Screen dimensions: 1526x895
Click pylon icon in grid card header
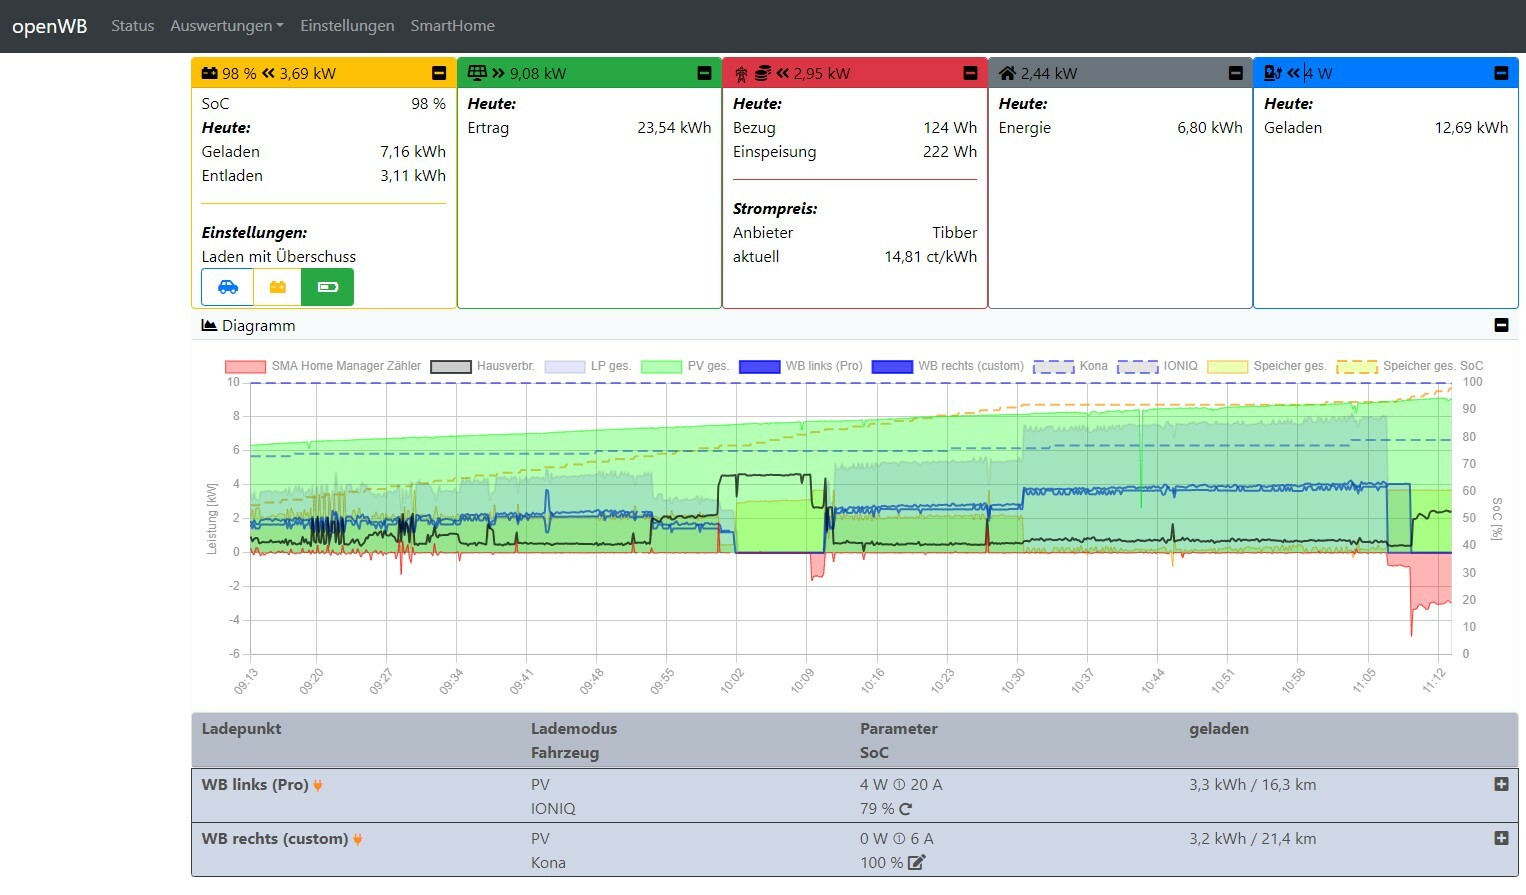click(x=741, y=73)
